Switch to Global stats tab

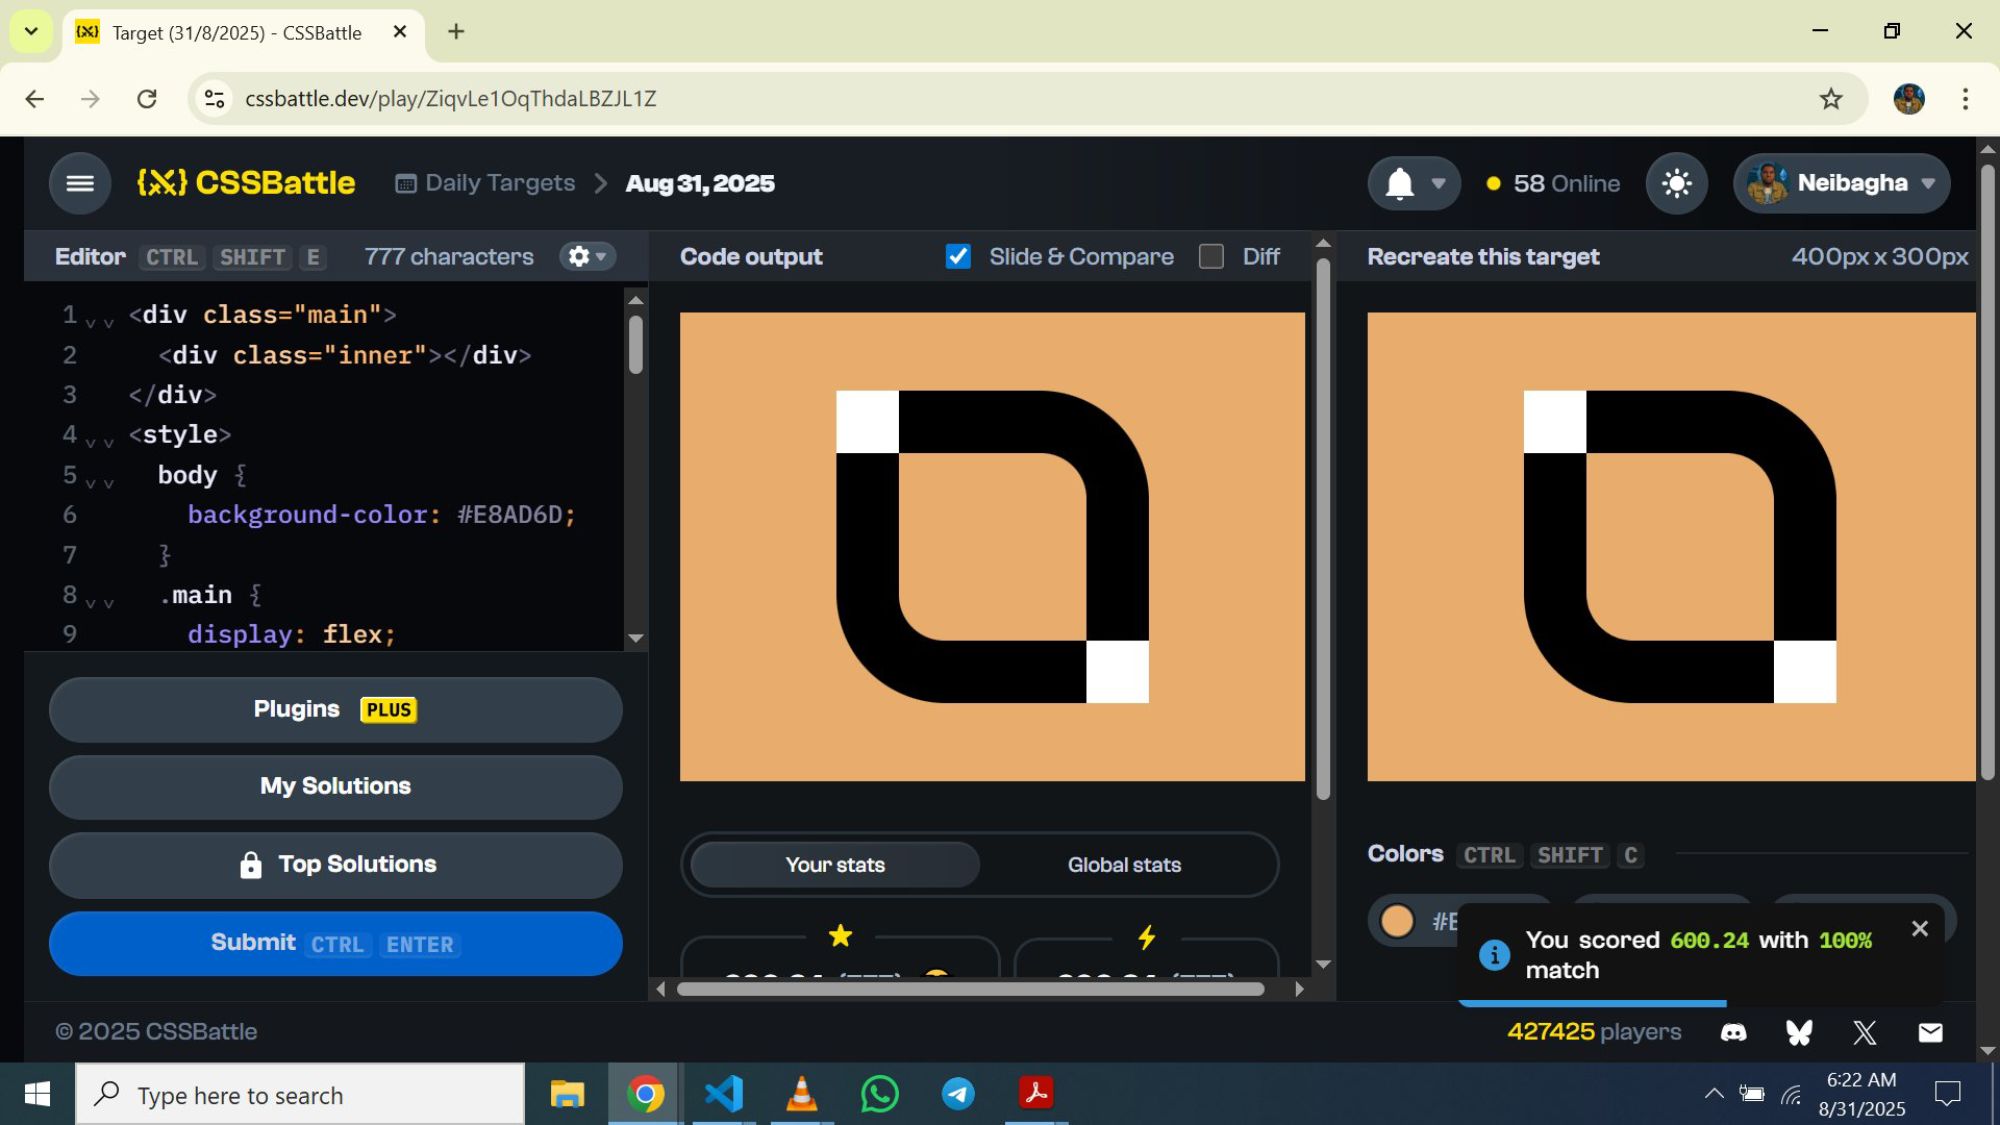point(1124,865)
